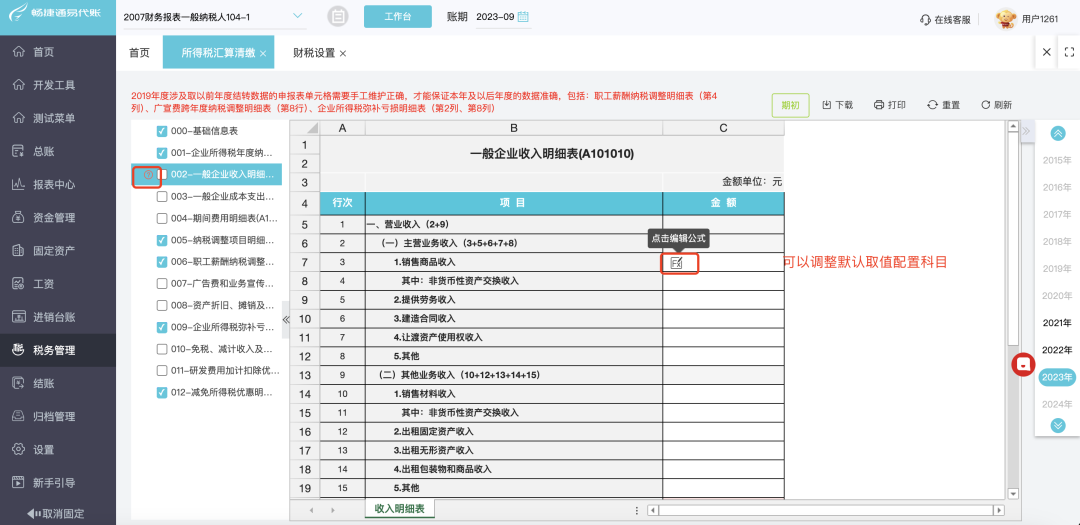Open the 首页 sidebar home icon
Image resolution: width=1080 pixels, height=525 pixels.
19,52
